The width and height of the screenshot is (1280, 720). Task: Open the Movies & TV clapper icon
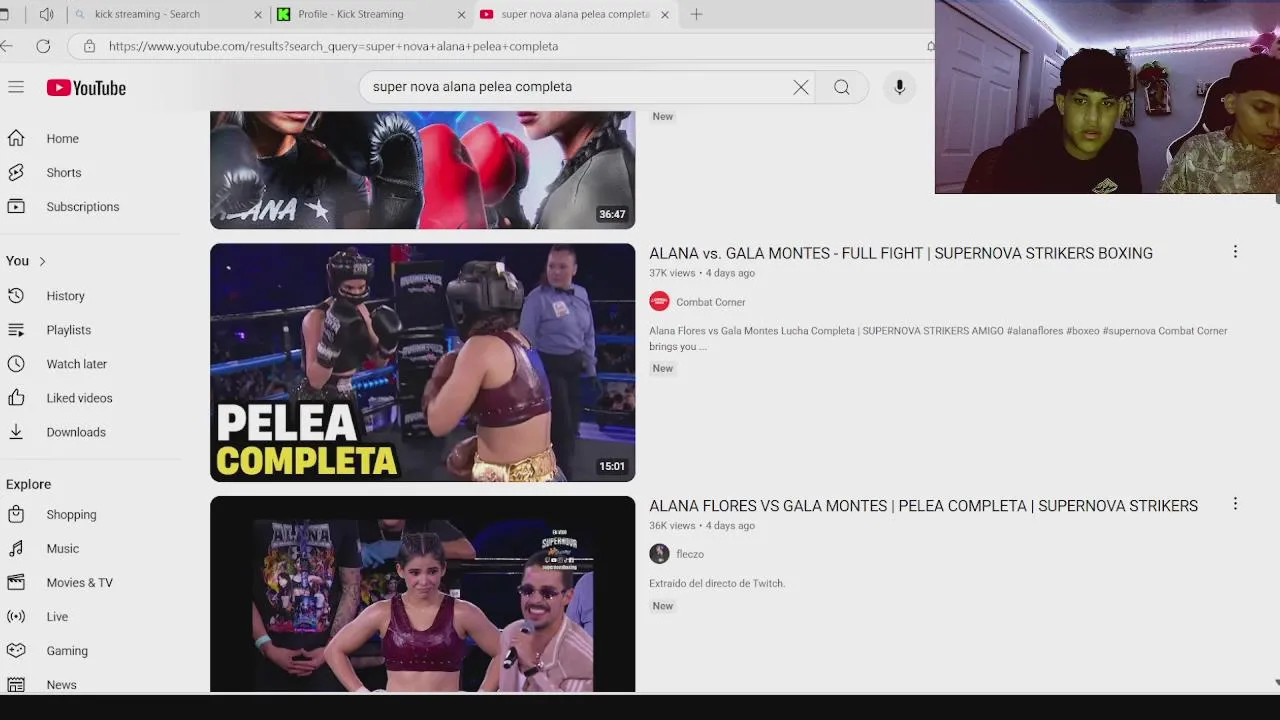16,582
